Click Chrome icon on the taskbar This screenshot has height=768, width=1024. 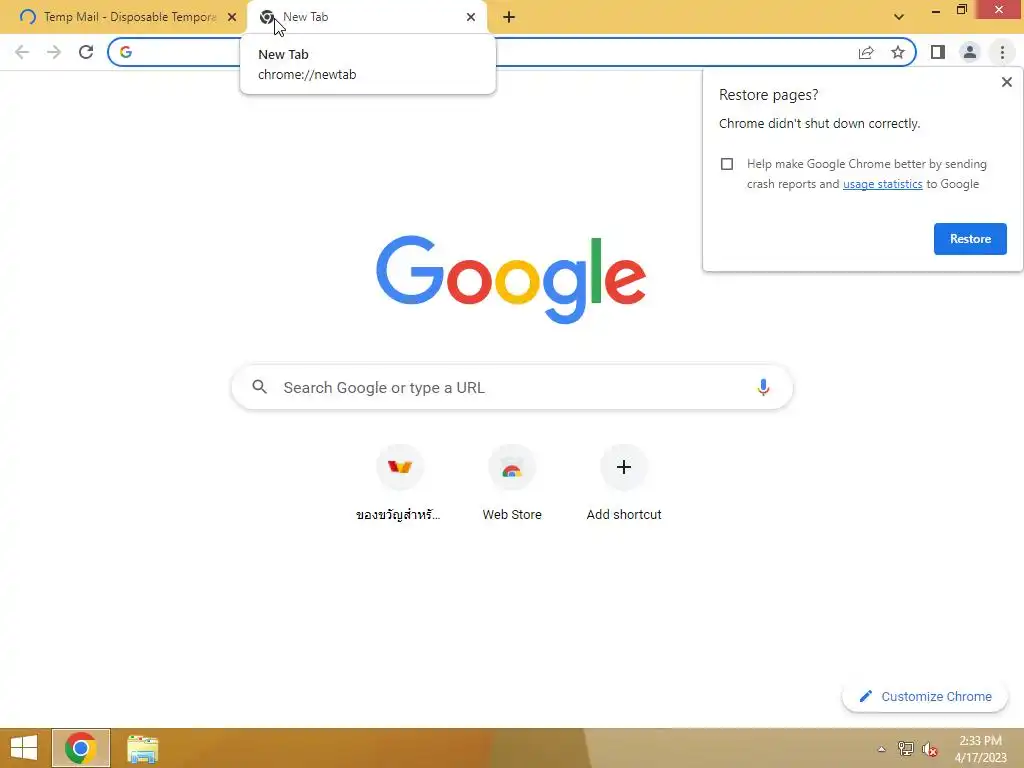tap(81, 748)
